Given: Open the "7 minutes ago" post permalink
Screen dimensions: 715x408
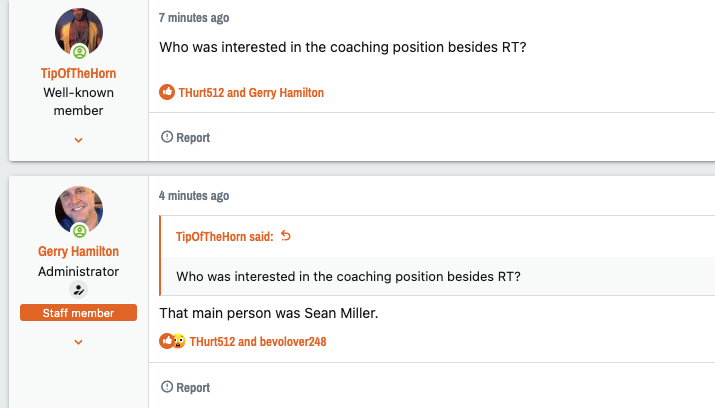Looking at the screenshot, I should point(194,18).
